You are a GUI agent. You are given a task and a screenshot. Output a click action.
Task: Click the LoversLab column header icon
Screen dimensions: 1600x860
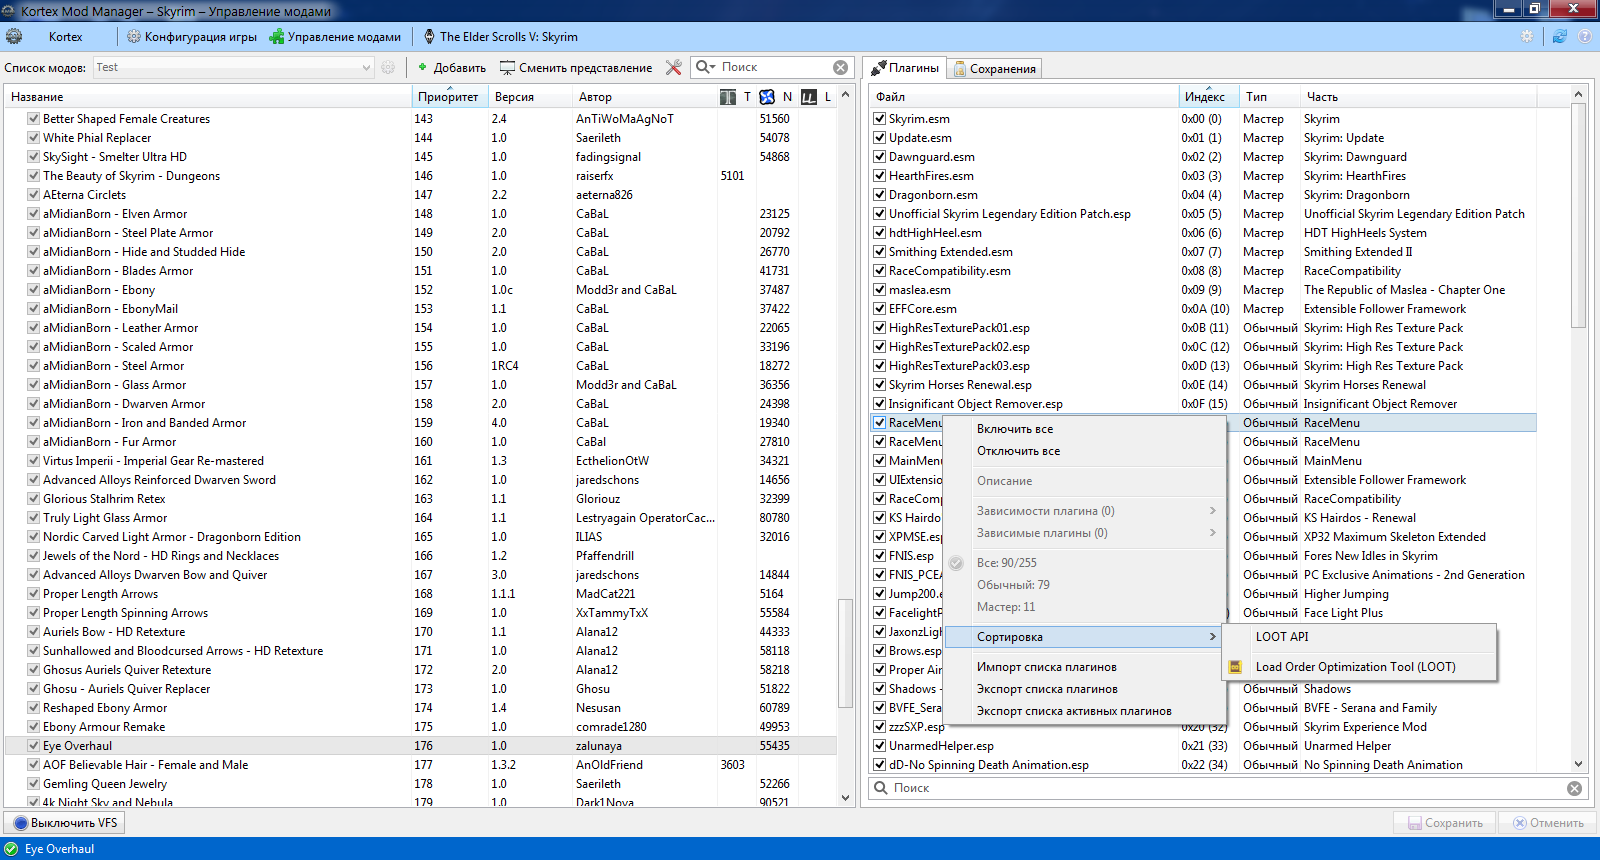coord(809,97)
